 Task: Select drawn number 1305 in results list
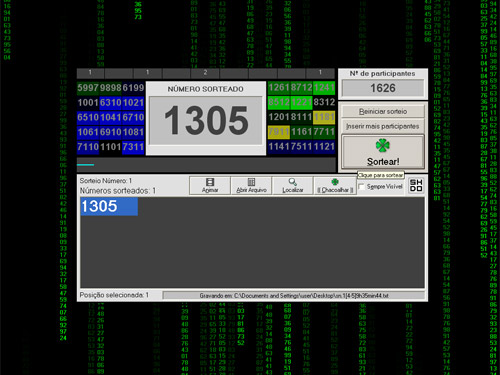coord(109,206)
